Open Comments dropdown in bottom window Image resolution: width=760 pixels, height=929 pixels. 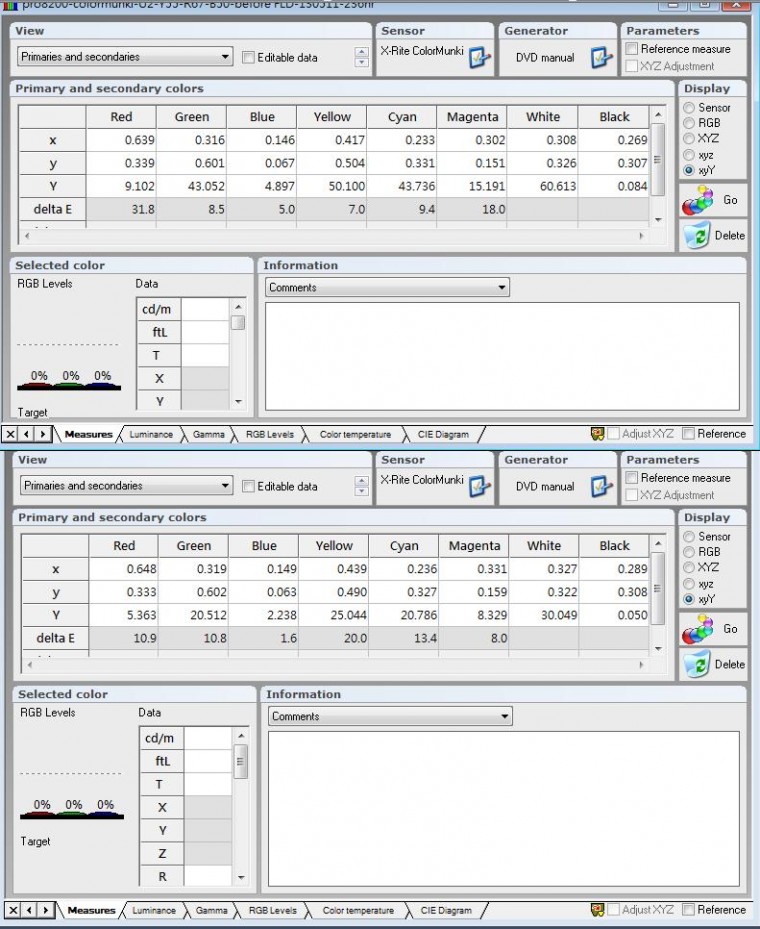tap(390, 716)
